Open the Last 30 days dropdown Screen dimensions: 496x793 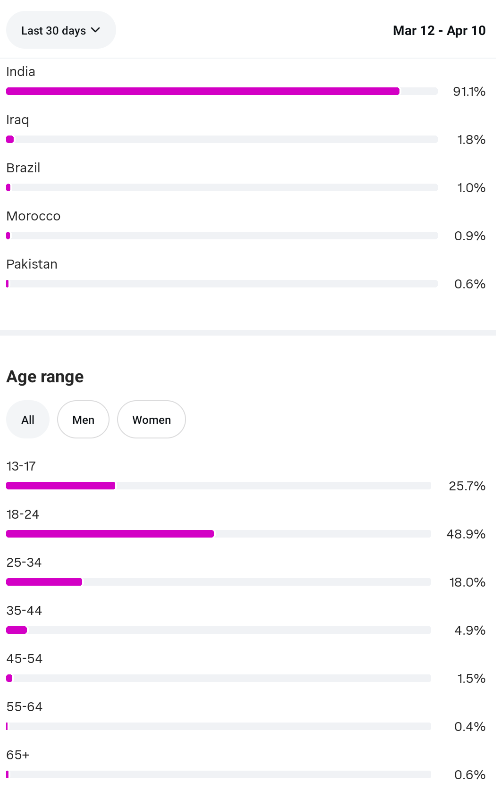(61, 30)
